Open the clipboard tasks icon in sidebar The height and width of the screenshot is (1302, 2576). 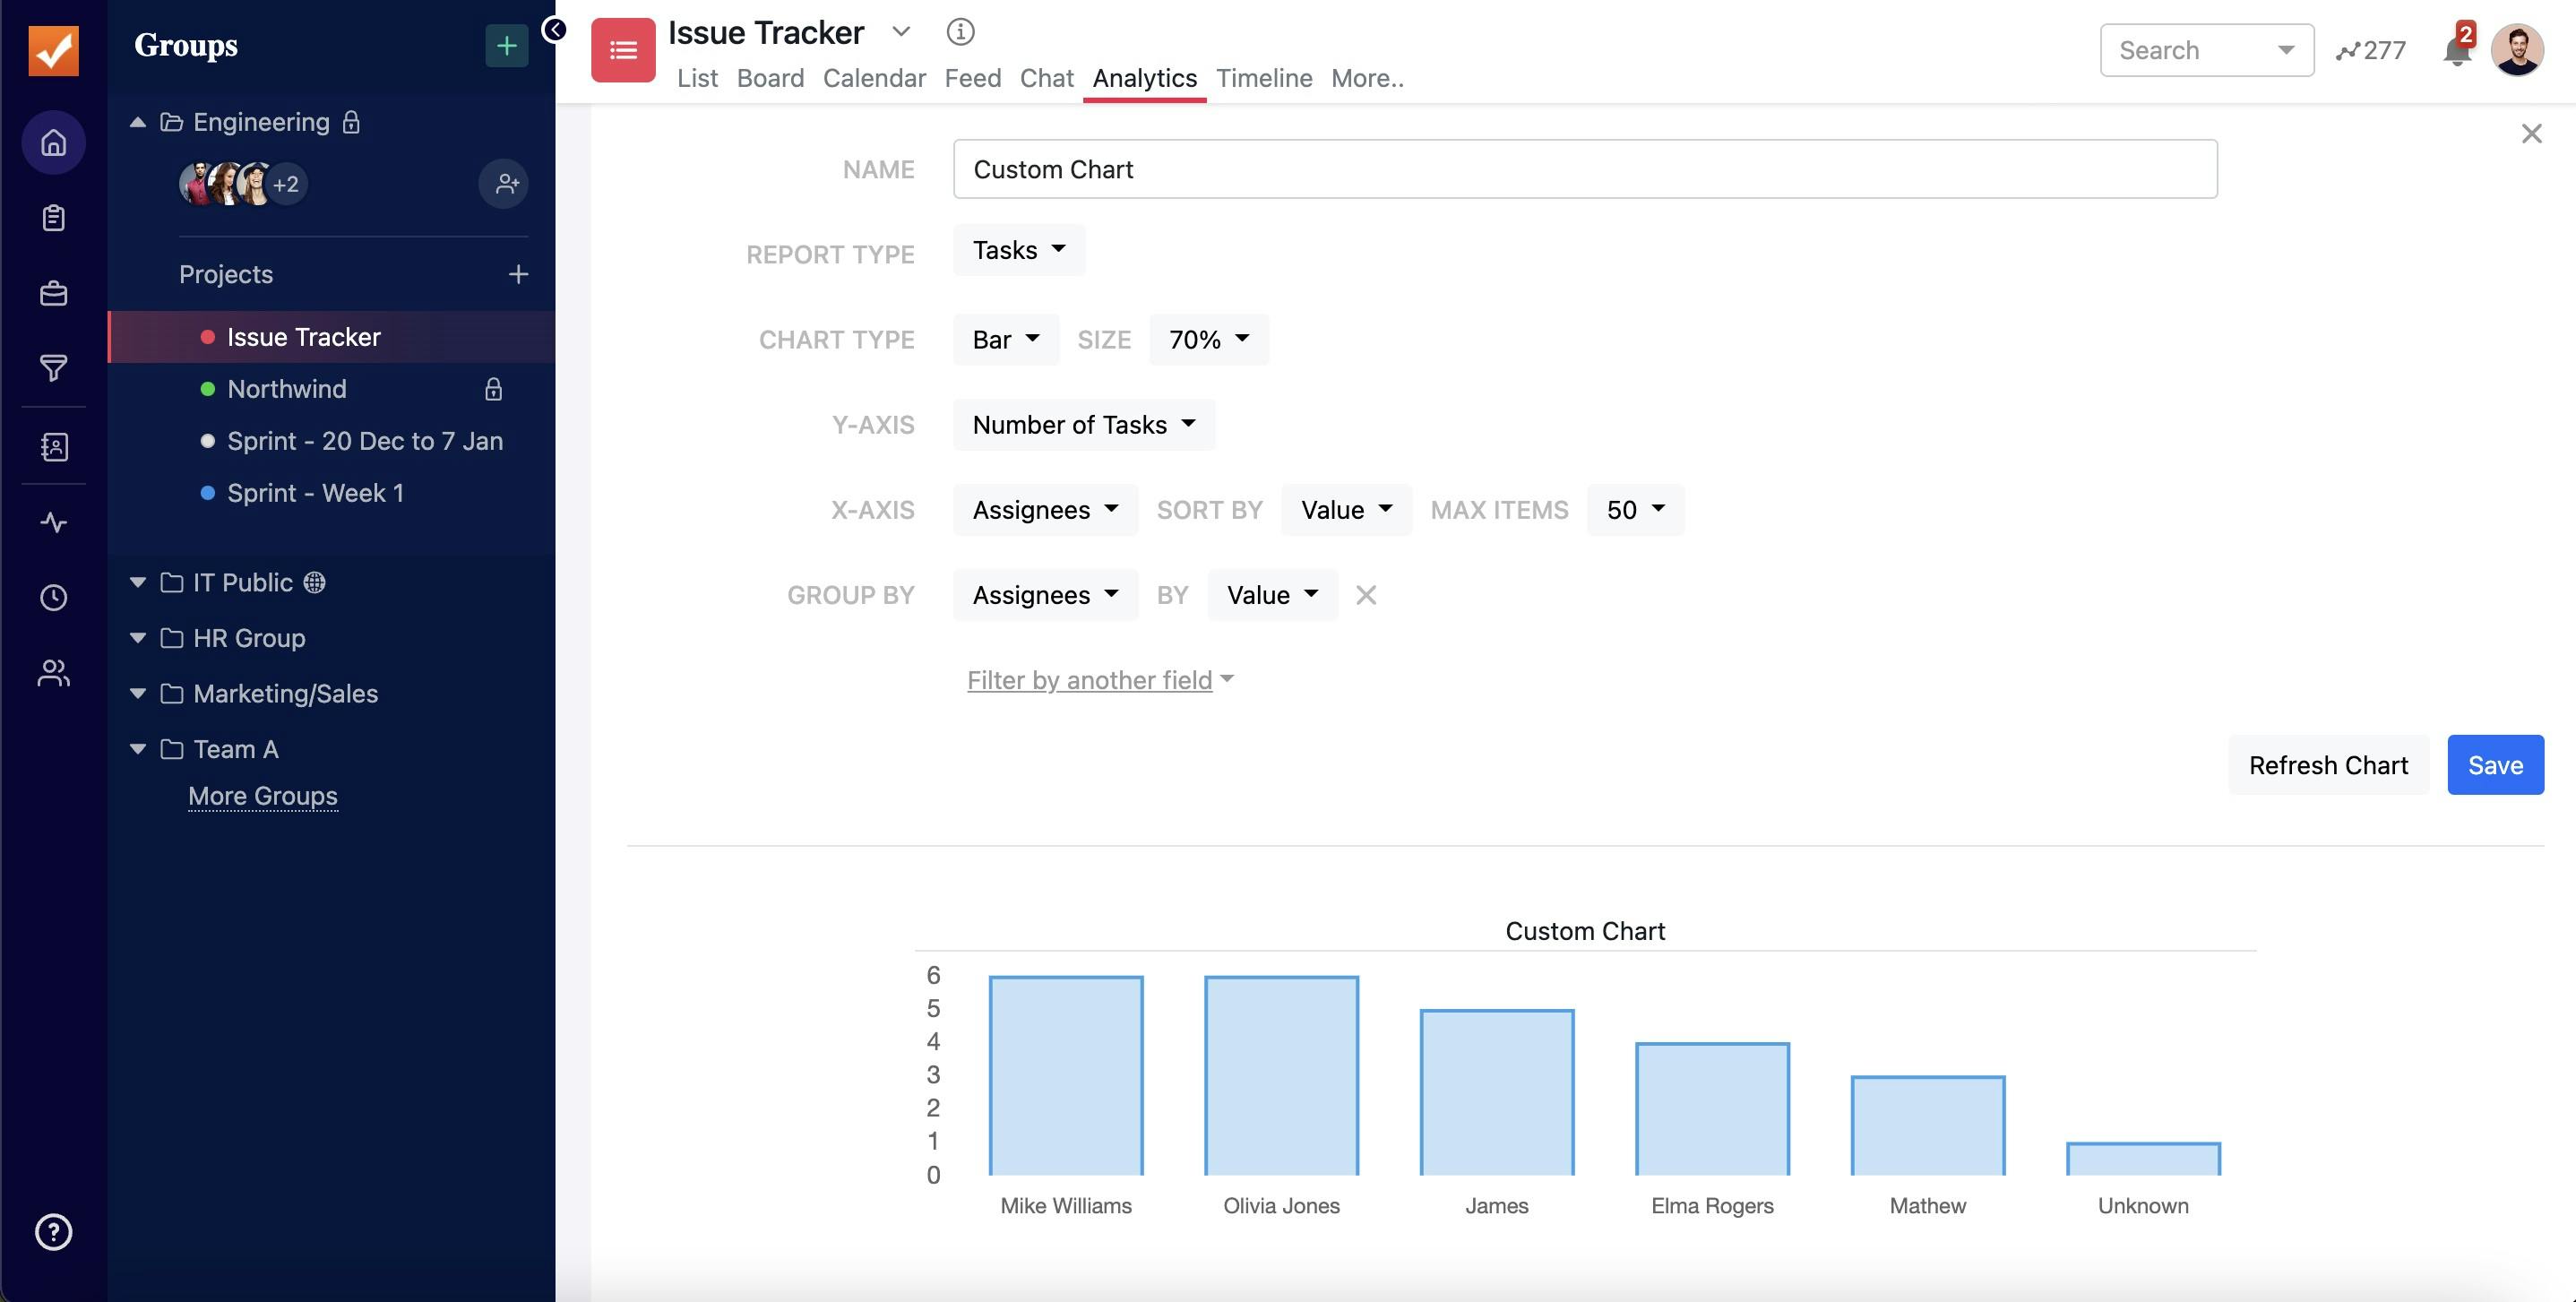coord(53,218)
